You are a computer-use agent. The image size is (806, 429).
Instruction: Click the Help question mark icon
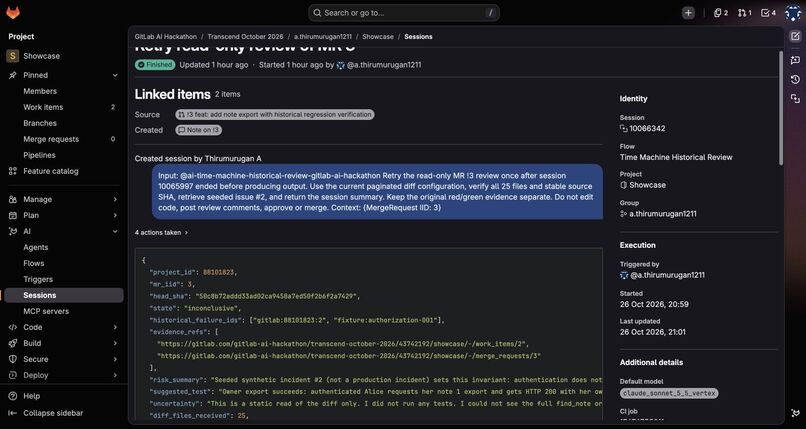[13, 396]
